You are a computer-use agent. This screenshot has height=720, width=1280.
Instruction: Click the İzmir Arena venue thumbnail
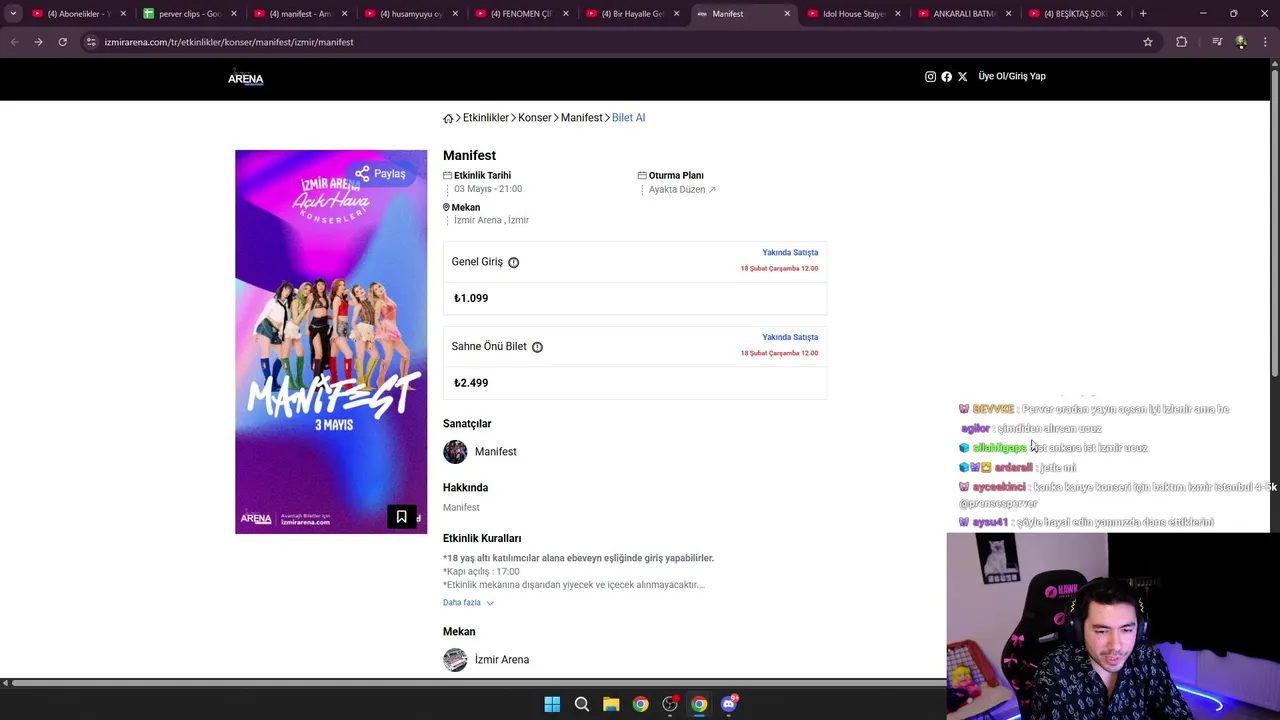point(455,660)
